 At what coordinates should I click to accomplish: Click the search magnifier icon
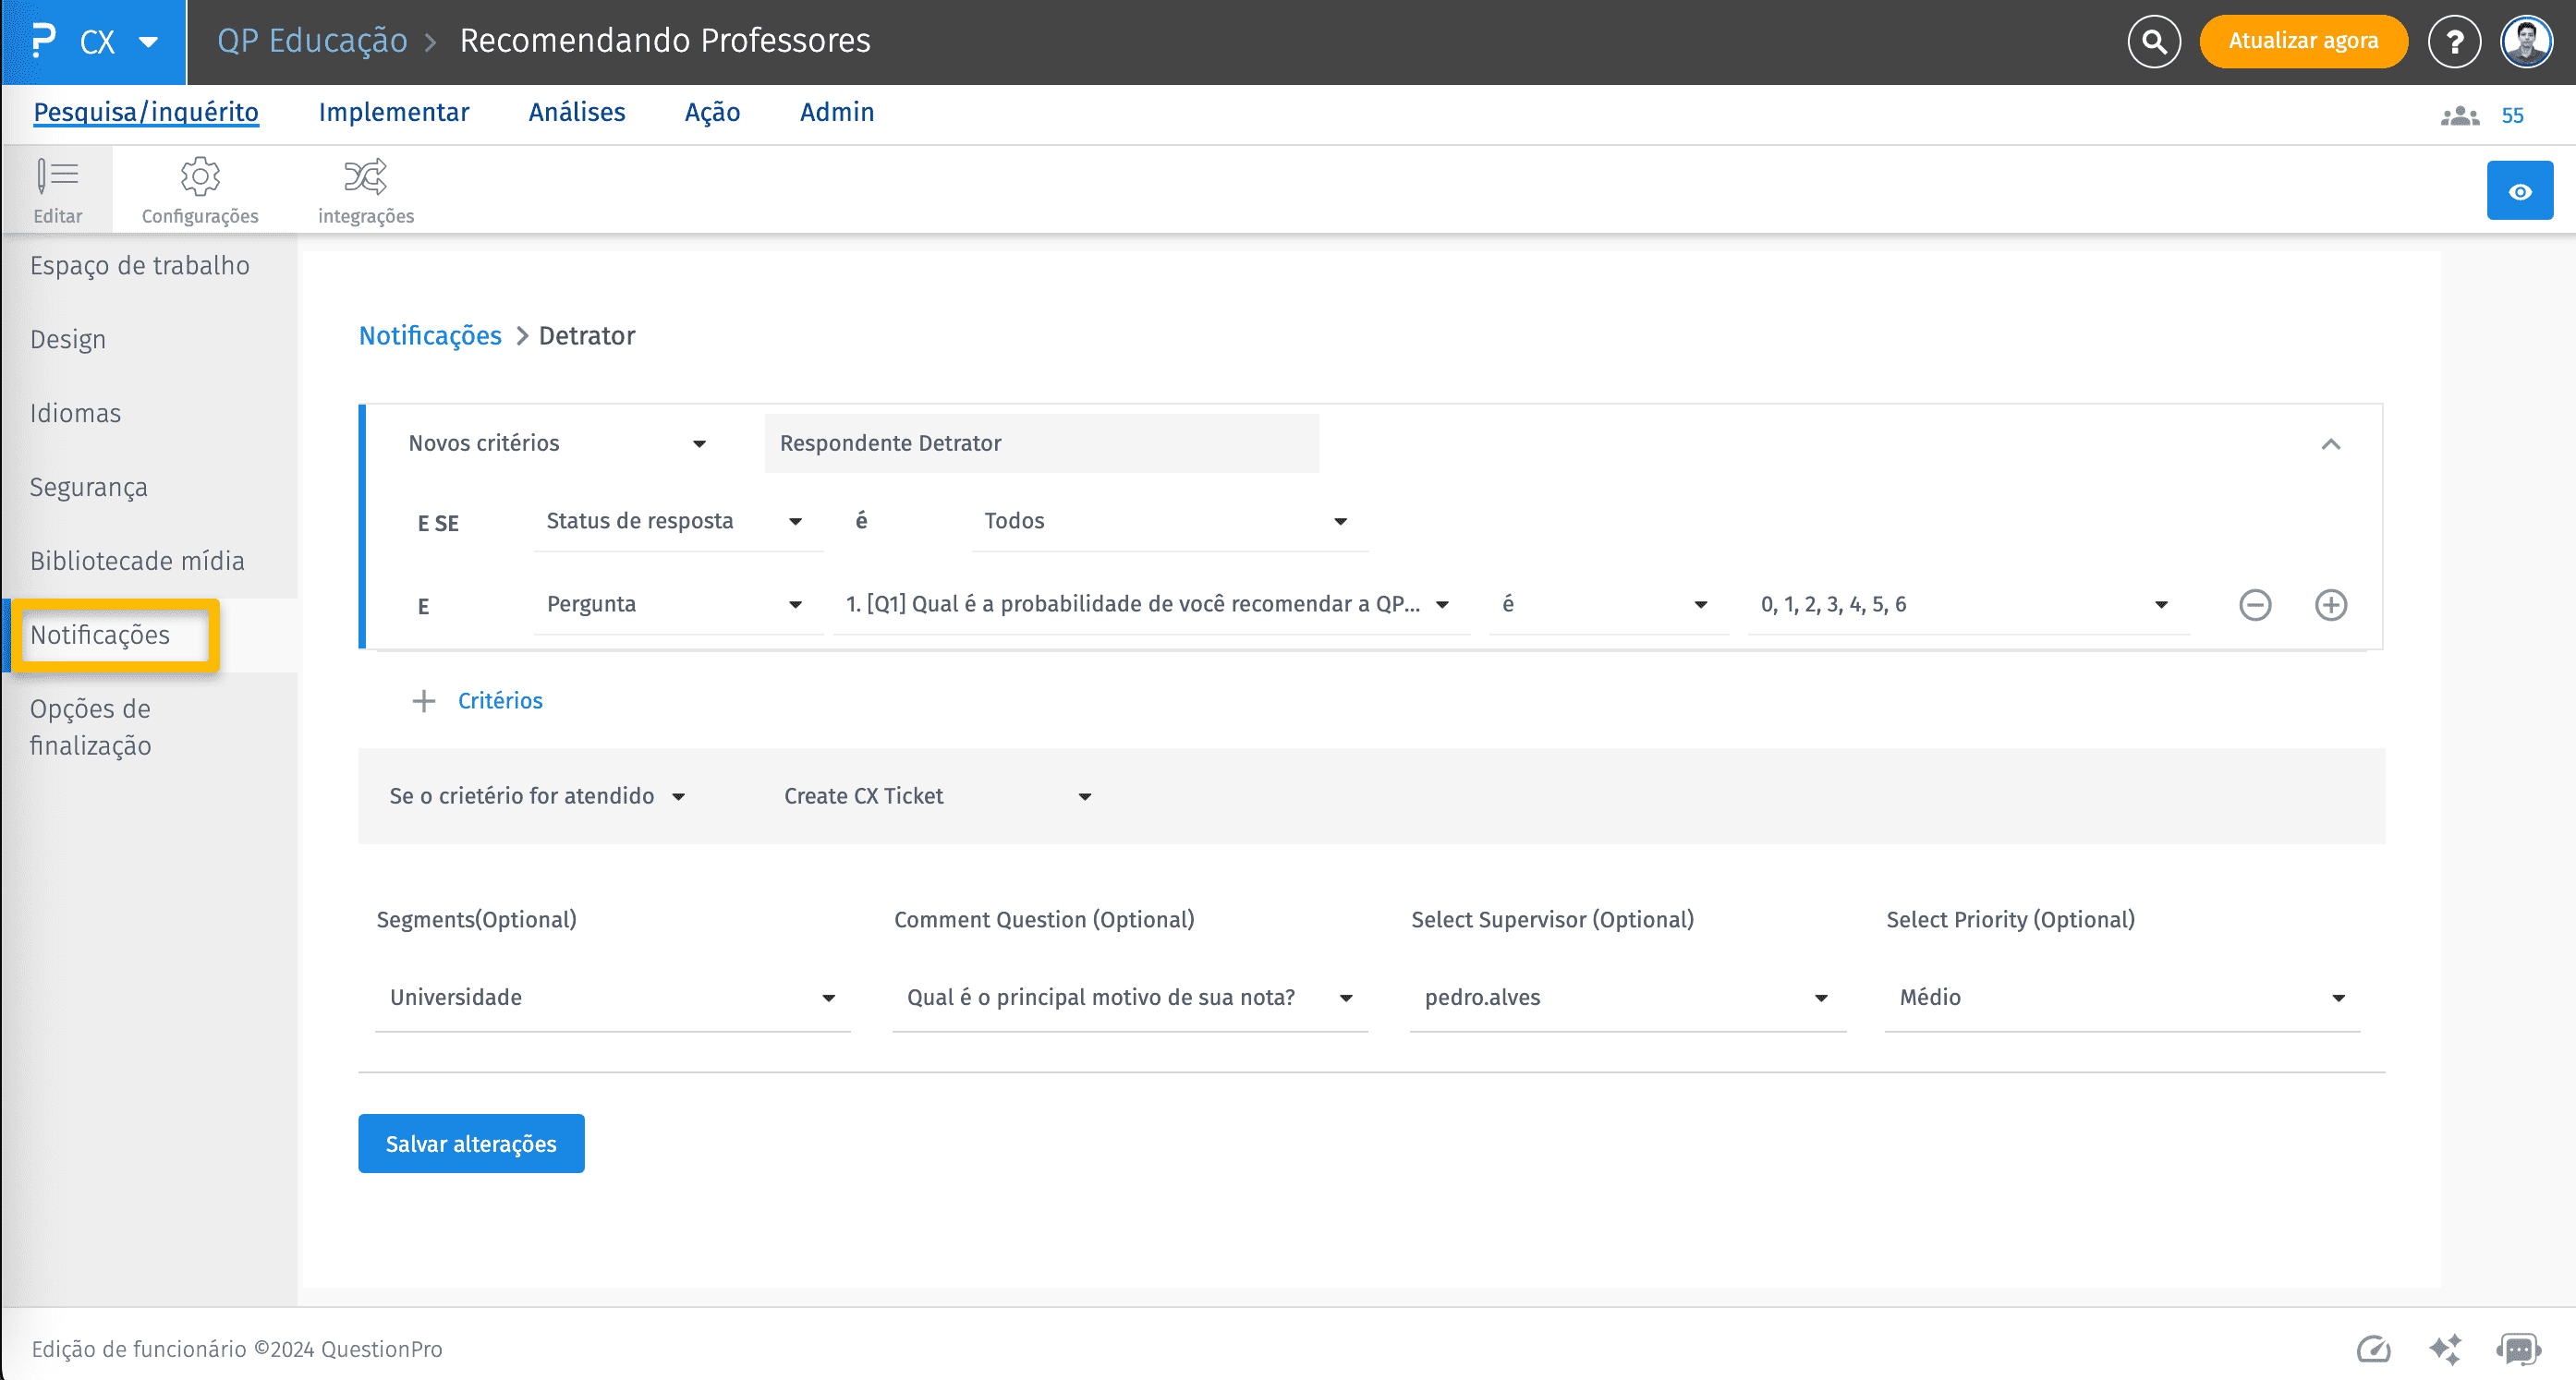point(2153,41)
